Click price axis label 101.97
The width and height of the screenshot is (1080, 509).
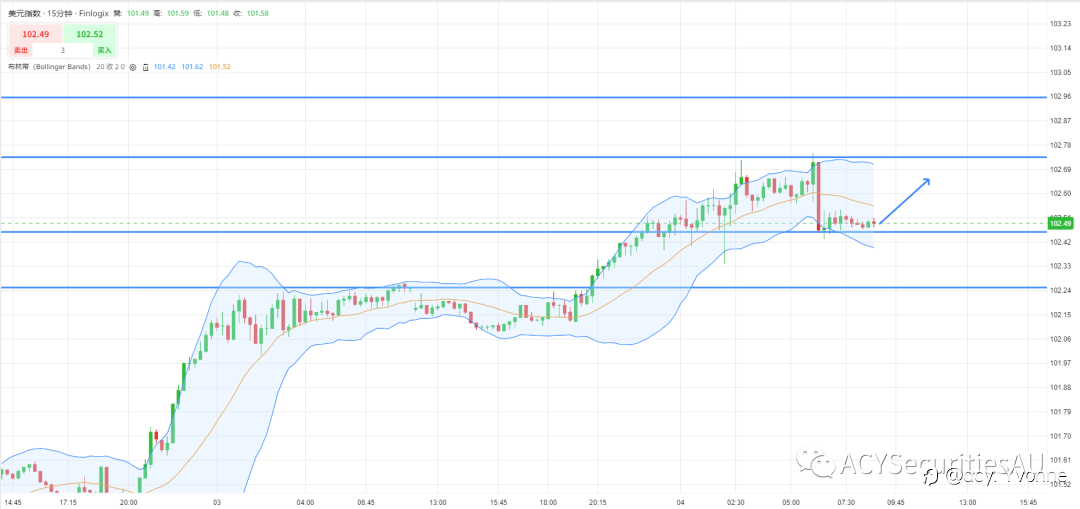[x=1059, y=363]
